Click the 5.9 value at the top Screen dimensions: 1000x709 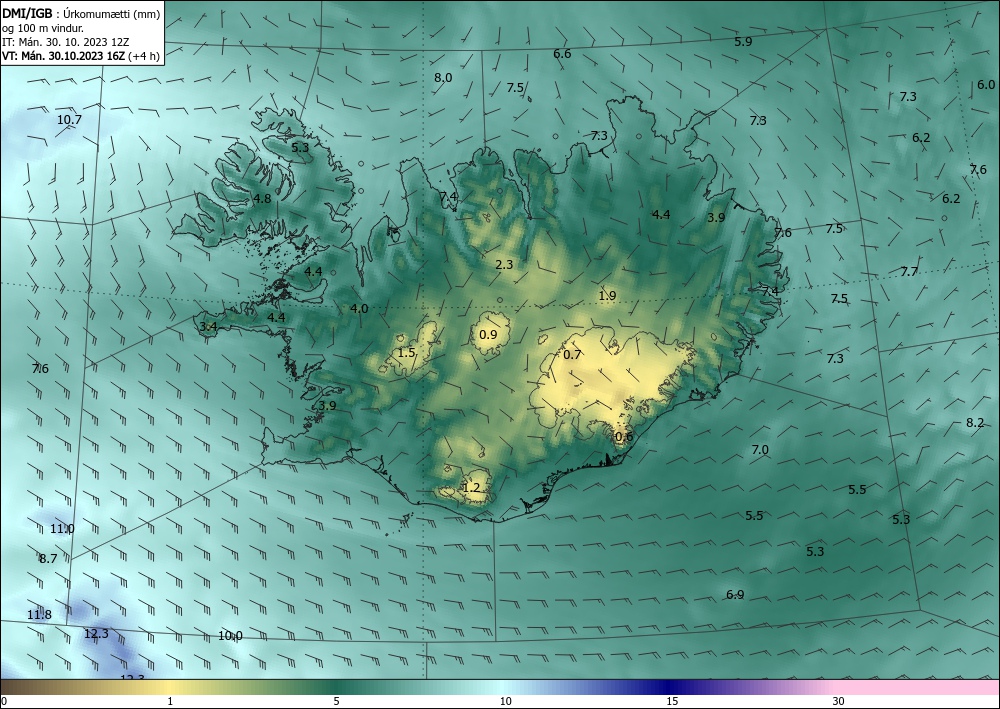[x=743, y=42]
